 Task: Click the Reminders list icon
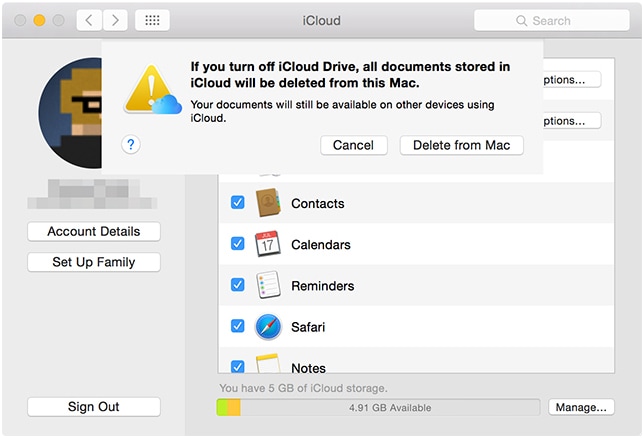(267, 285)
